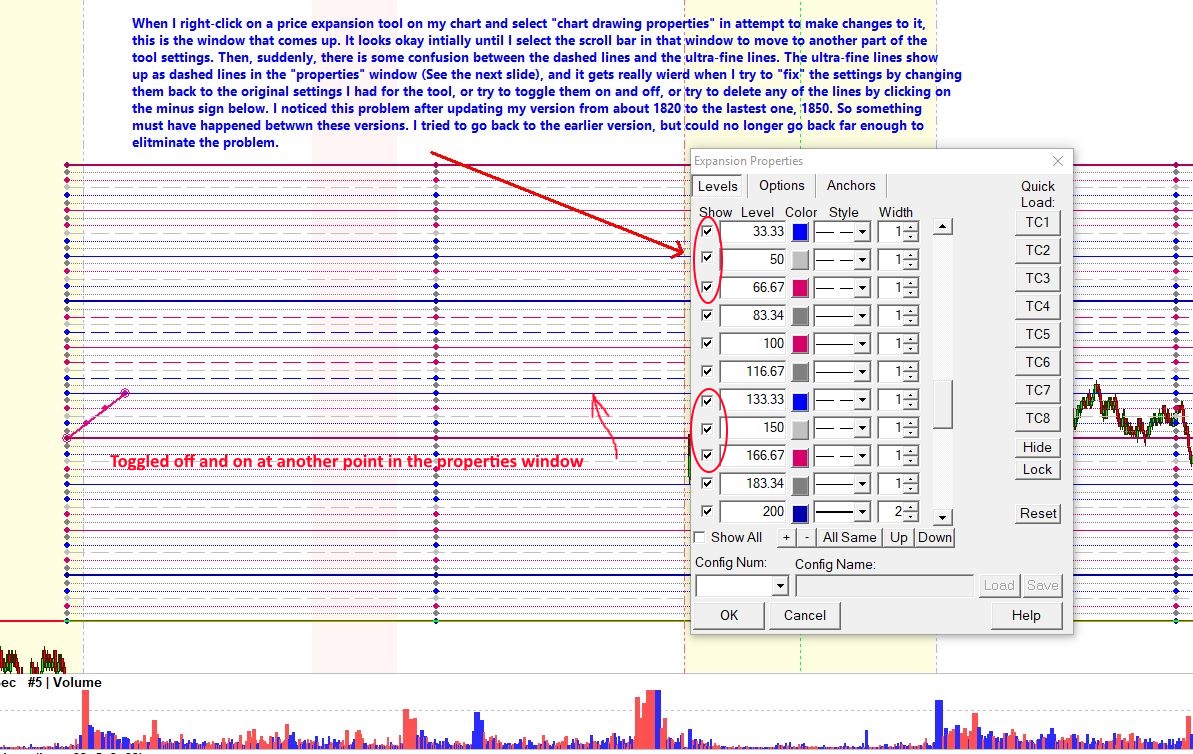This screenshot has height=754, width=1193.
Task: Load quick config TC2
Action: [x=1037, y=250]
